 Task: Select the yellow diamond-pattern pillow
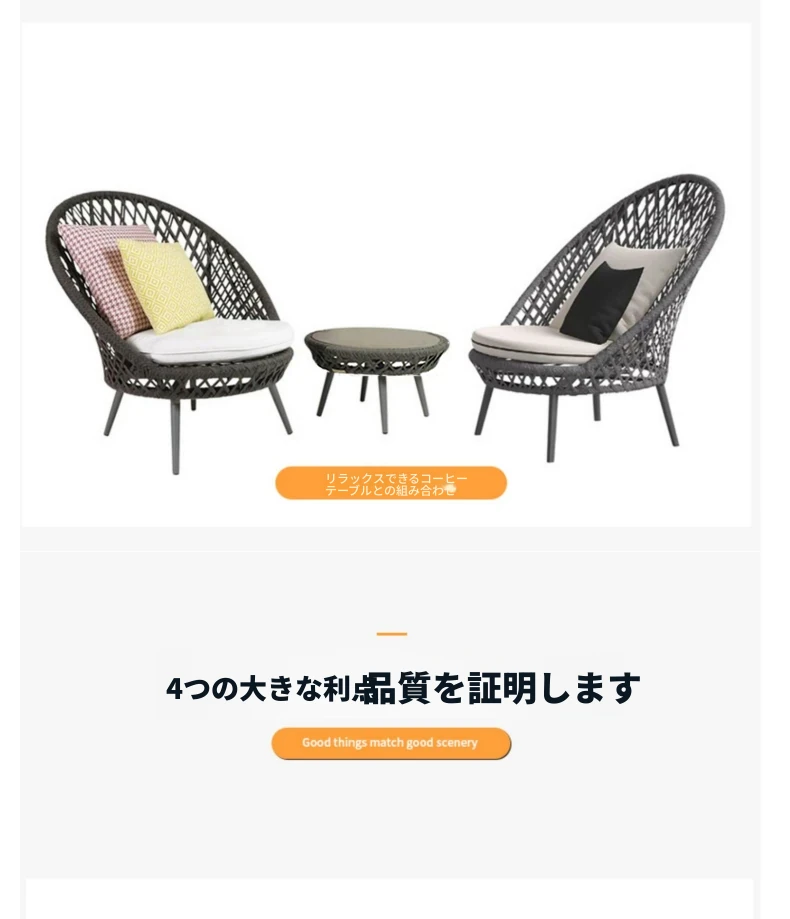pyautogui.click(x=165, y=285)
